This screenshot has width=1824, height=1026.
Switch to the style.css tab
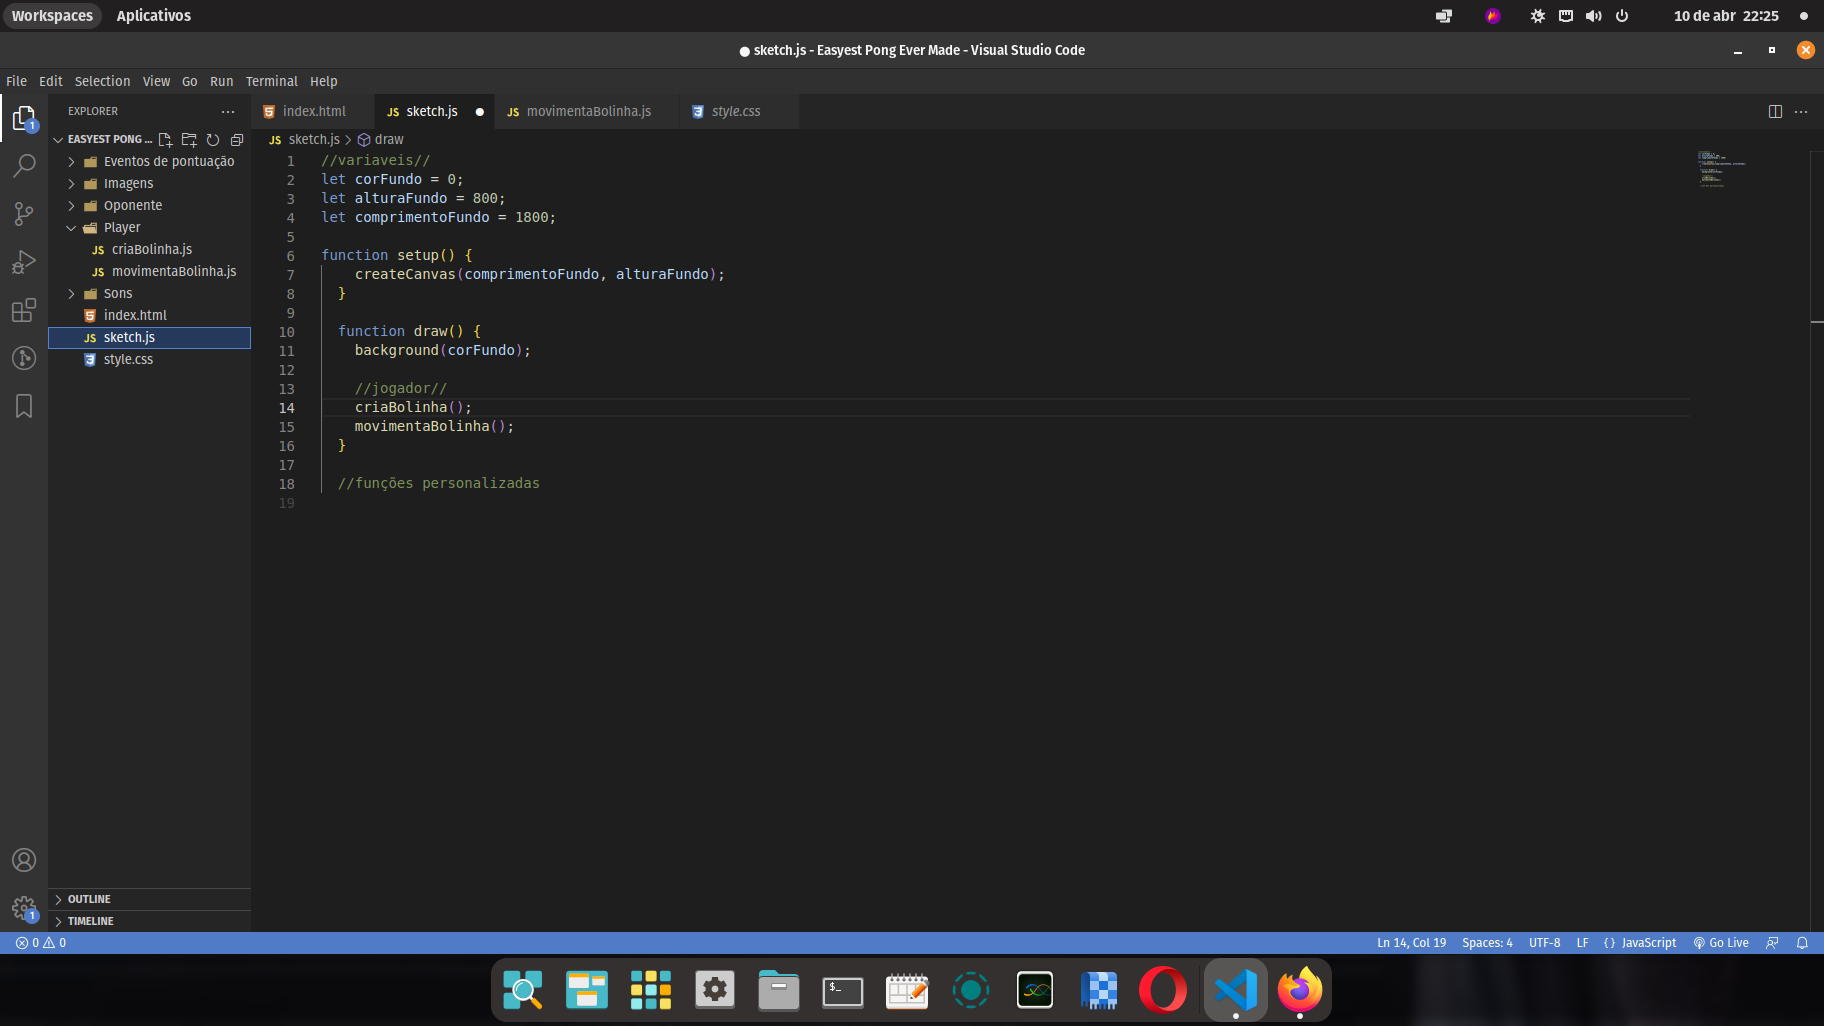coord(738,111)
